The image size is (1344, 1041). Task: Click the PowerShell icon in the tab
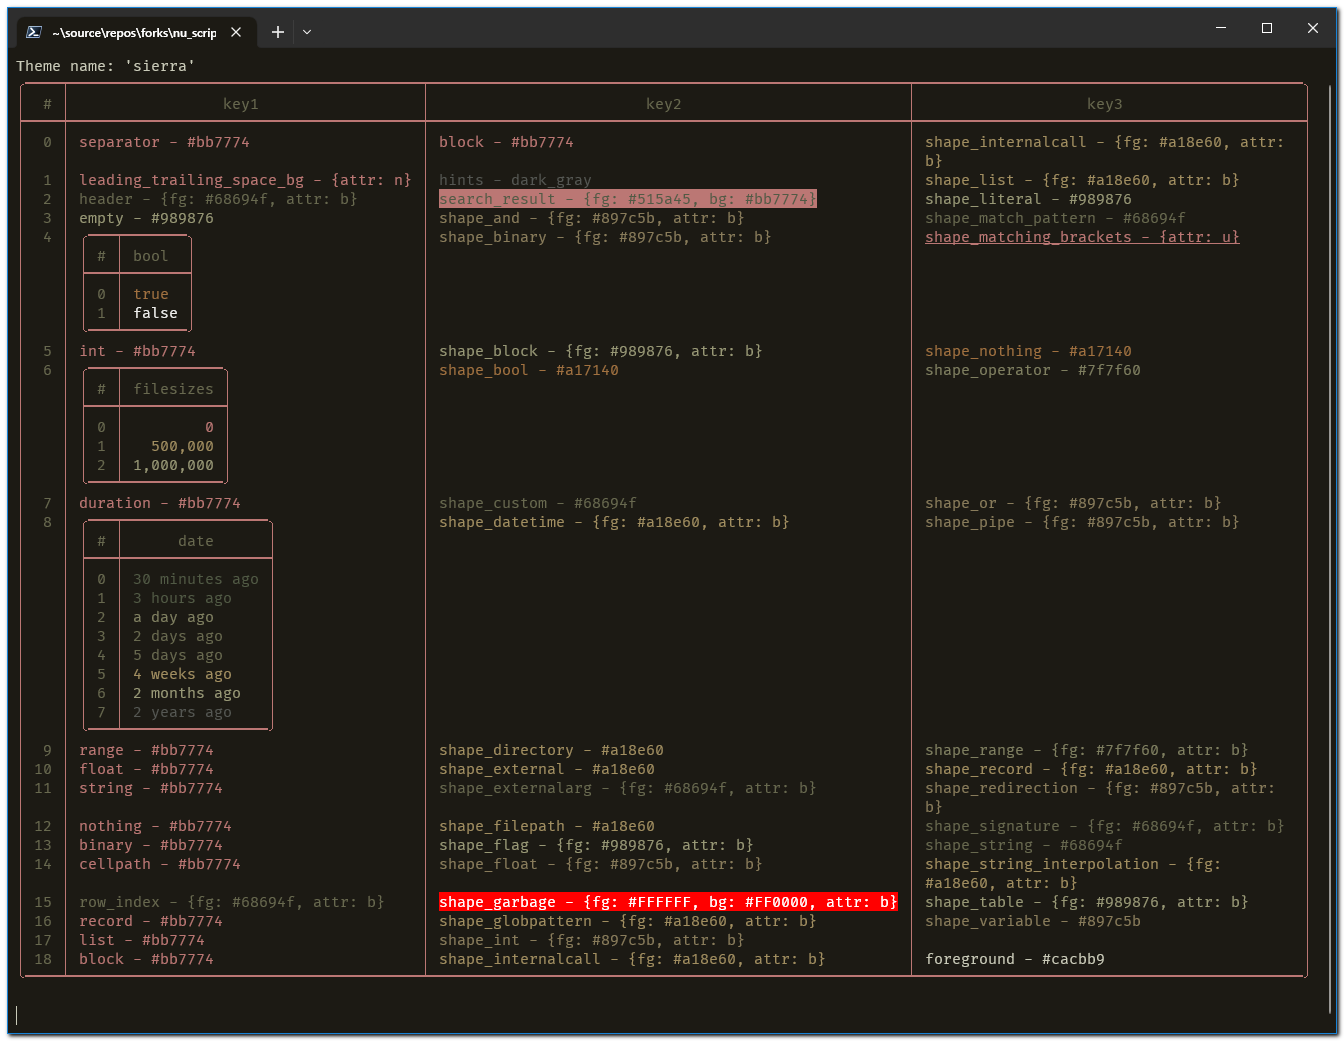coord(34,32)
